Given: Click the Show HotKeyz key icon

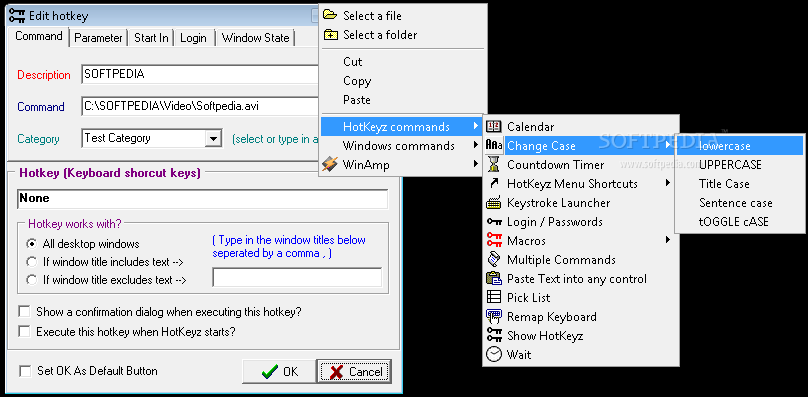Looking at the screenshot, I should 494,335.
